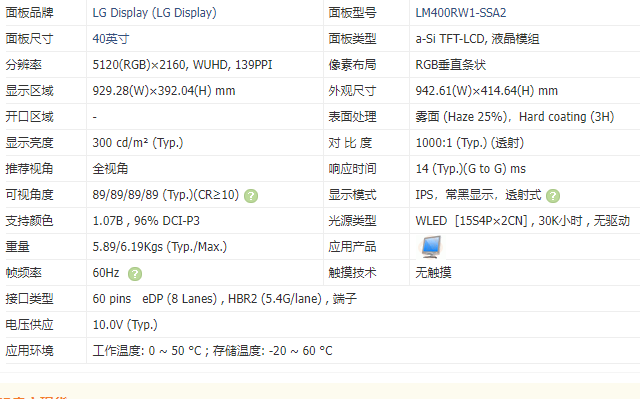The width and height of the screenshot is (640, 399).
Task: Click the 触摸技术 label
Action: pyautogui.click(x=352, y=273)
